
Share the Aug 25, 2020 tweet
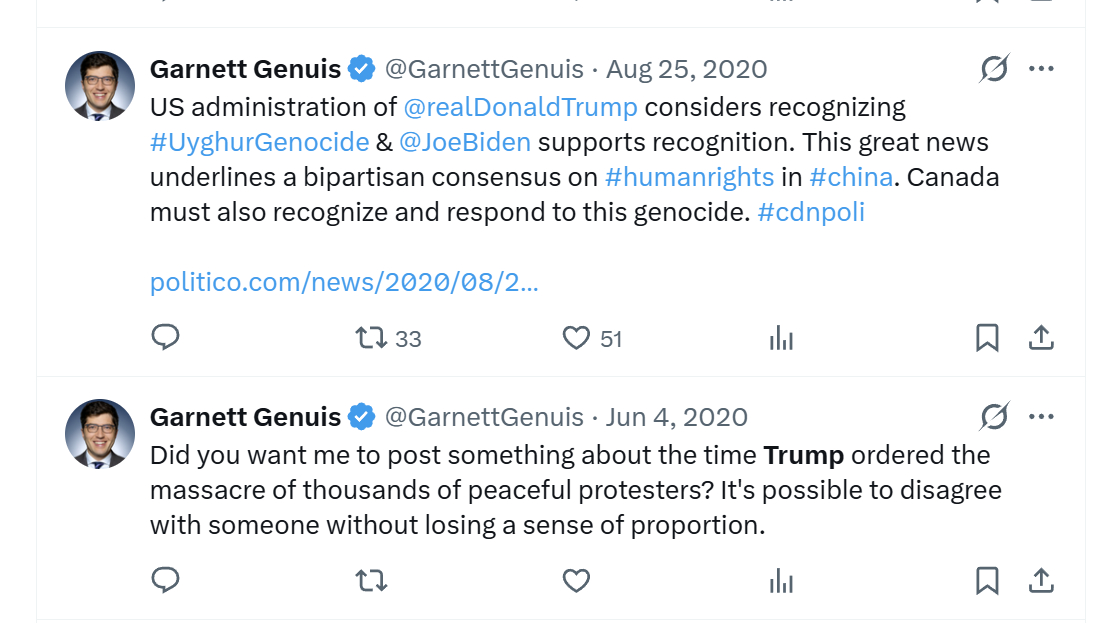(1041, 338)
